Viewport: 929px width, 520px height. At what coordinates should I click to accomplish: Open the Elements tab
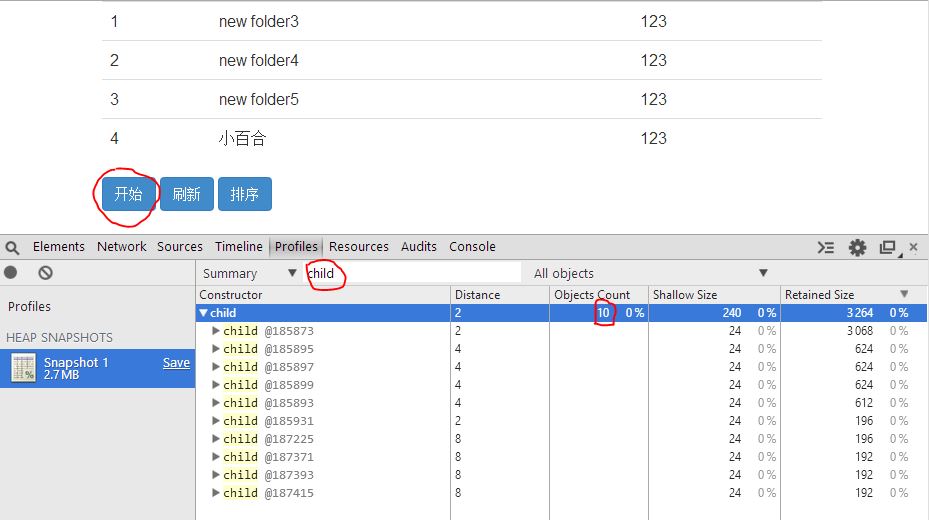point(58,247)
